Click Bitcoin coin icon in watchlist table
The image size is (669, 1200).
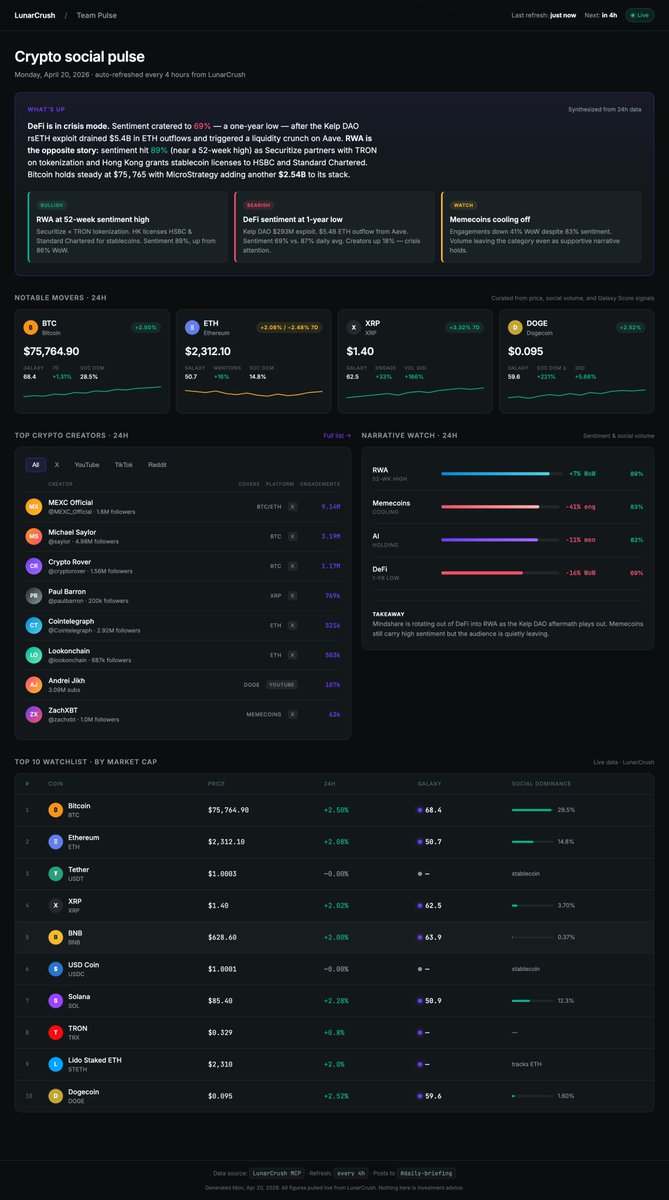tap(56, 810)
